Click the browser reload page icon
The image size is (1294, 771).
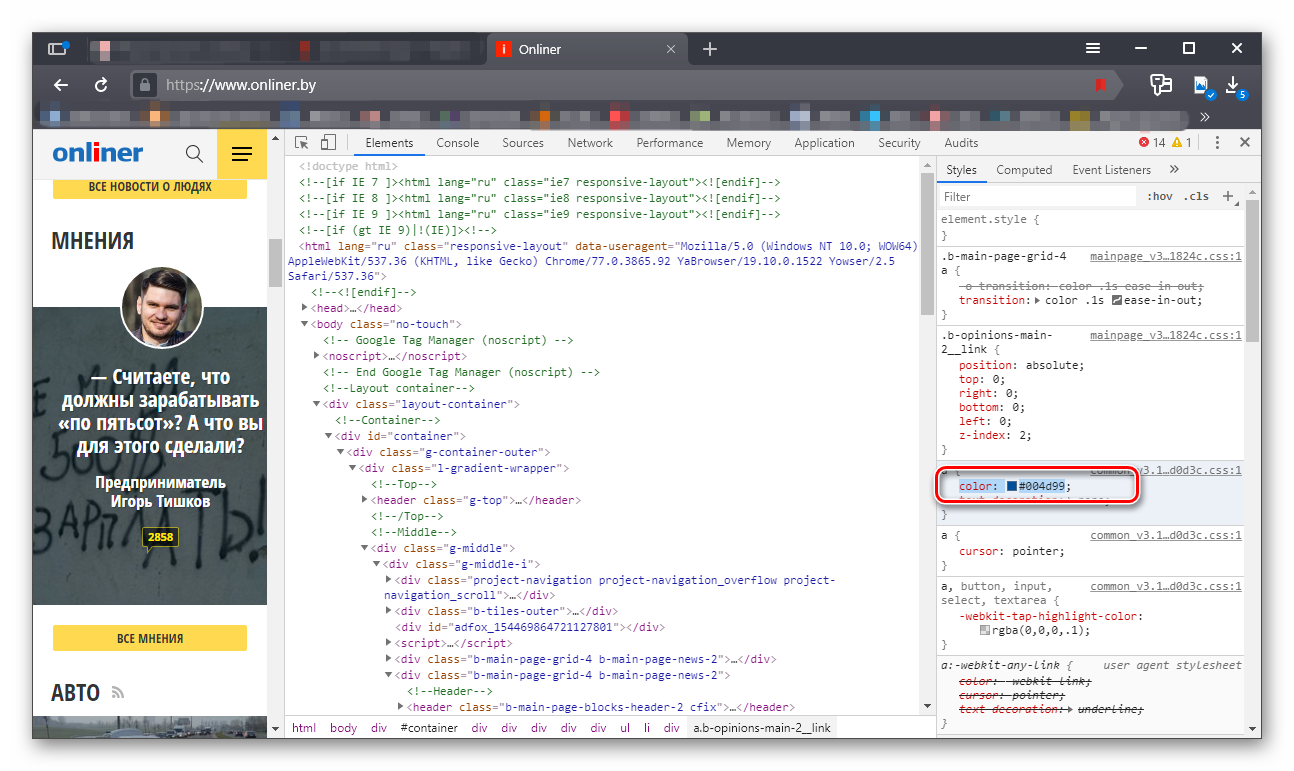coord(101,85)
